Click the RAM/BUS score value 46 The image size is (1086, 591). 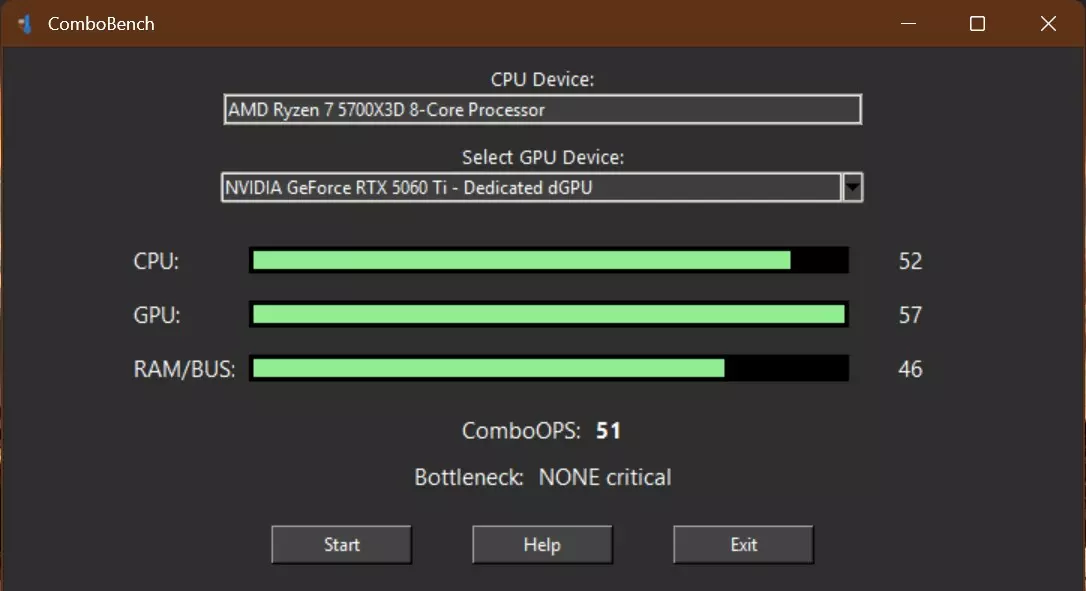pos(910,369)
